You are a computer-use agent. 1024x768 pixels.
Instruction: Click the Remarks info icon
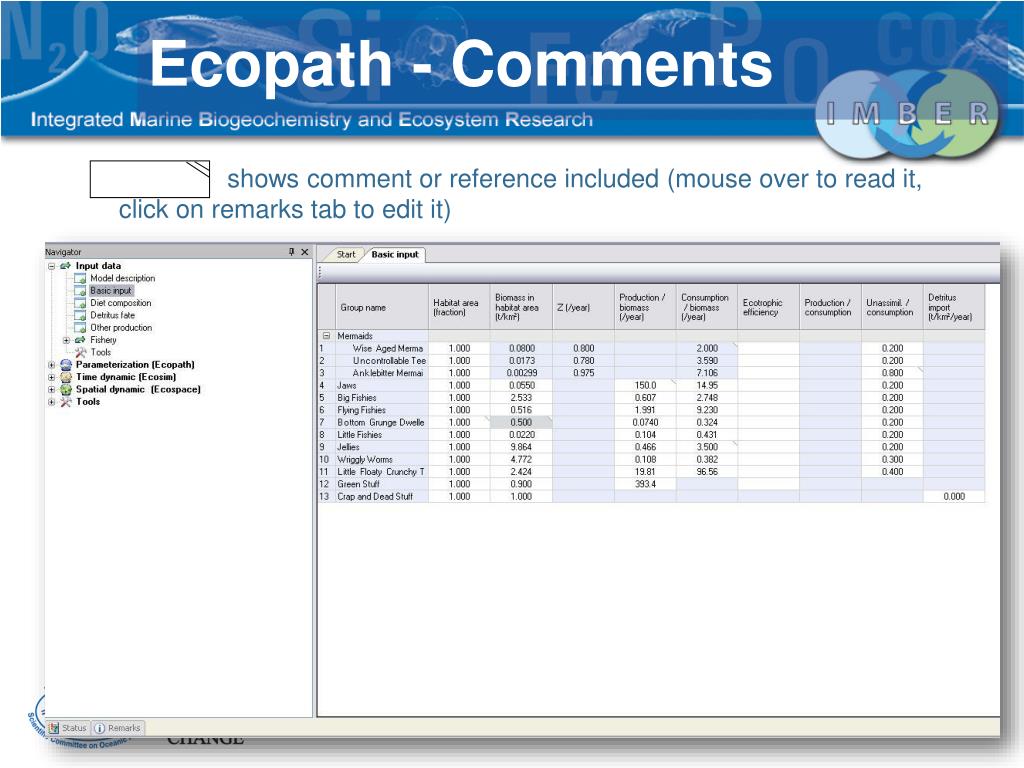pos(99,728)
